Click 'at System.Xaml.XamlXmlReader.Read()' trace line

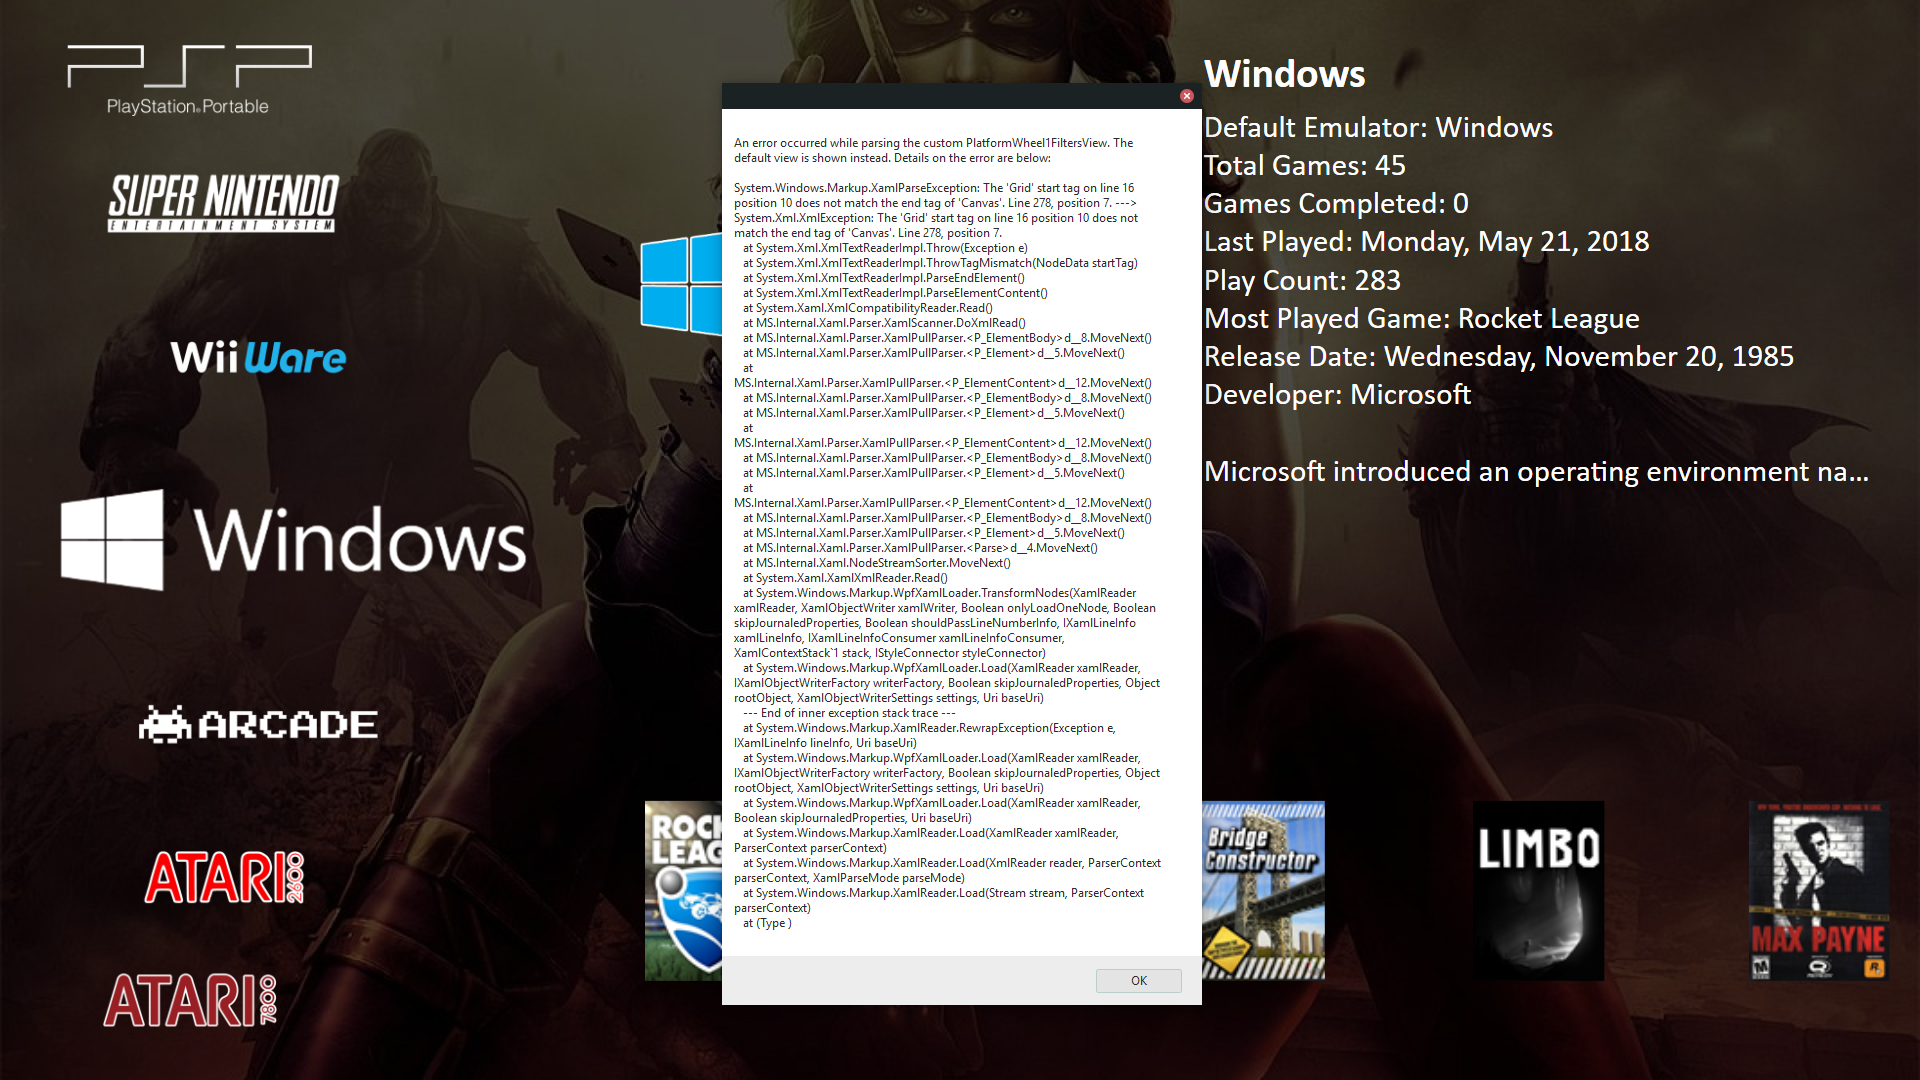click(845, 578)
